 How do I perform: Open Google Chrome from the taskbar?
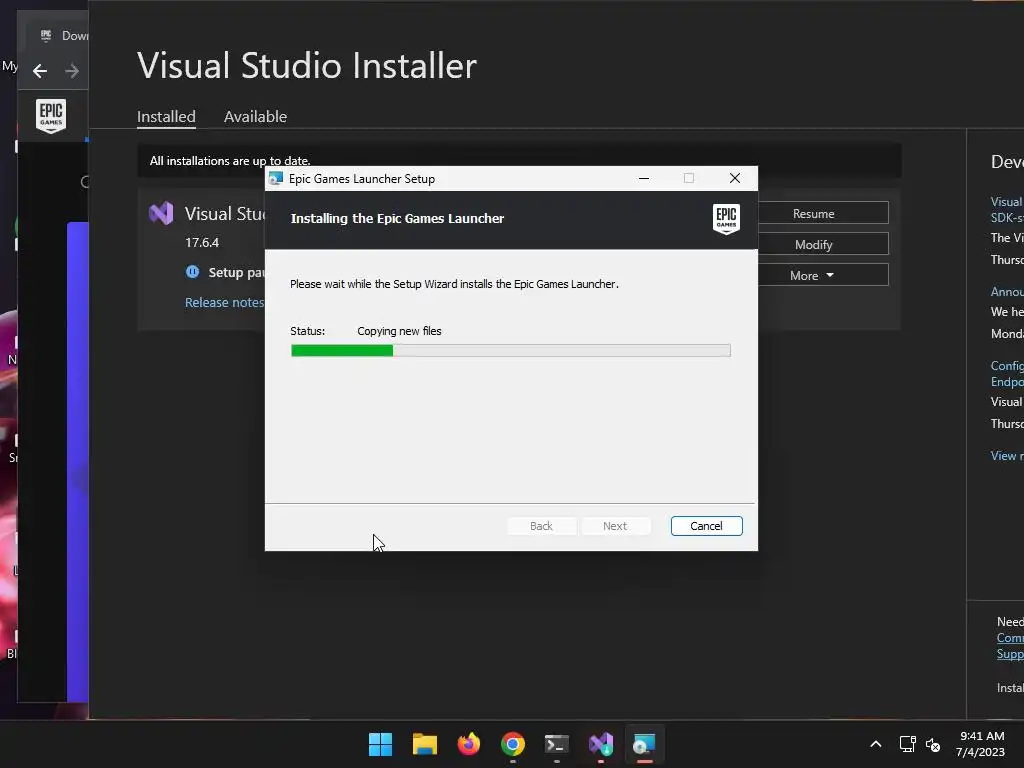point(513,744)
